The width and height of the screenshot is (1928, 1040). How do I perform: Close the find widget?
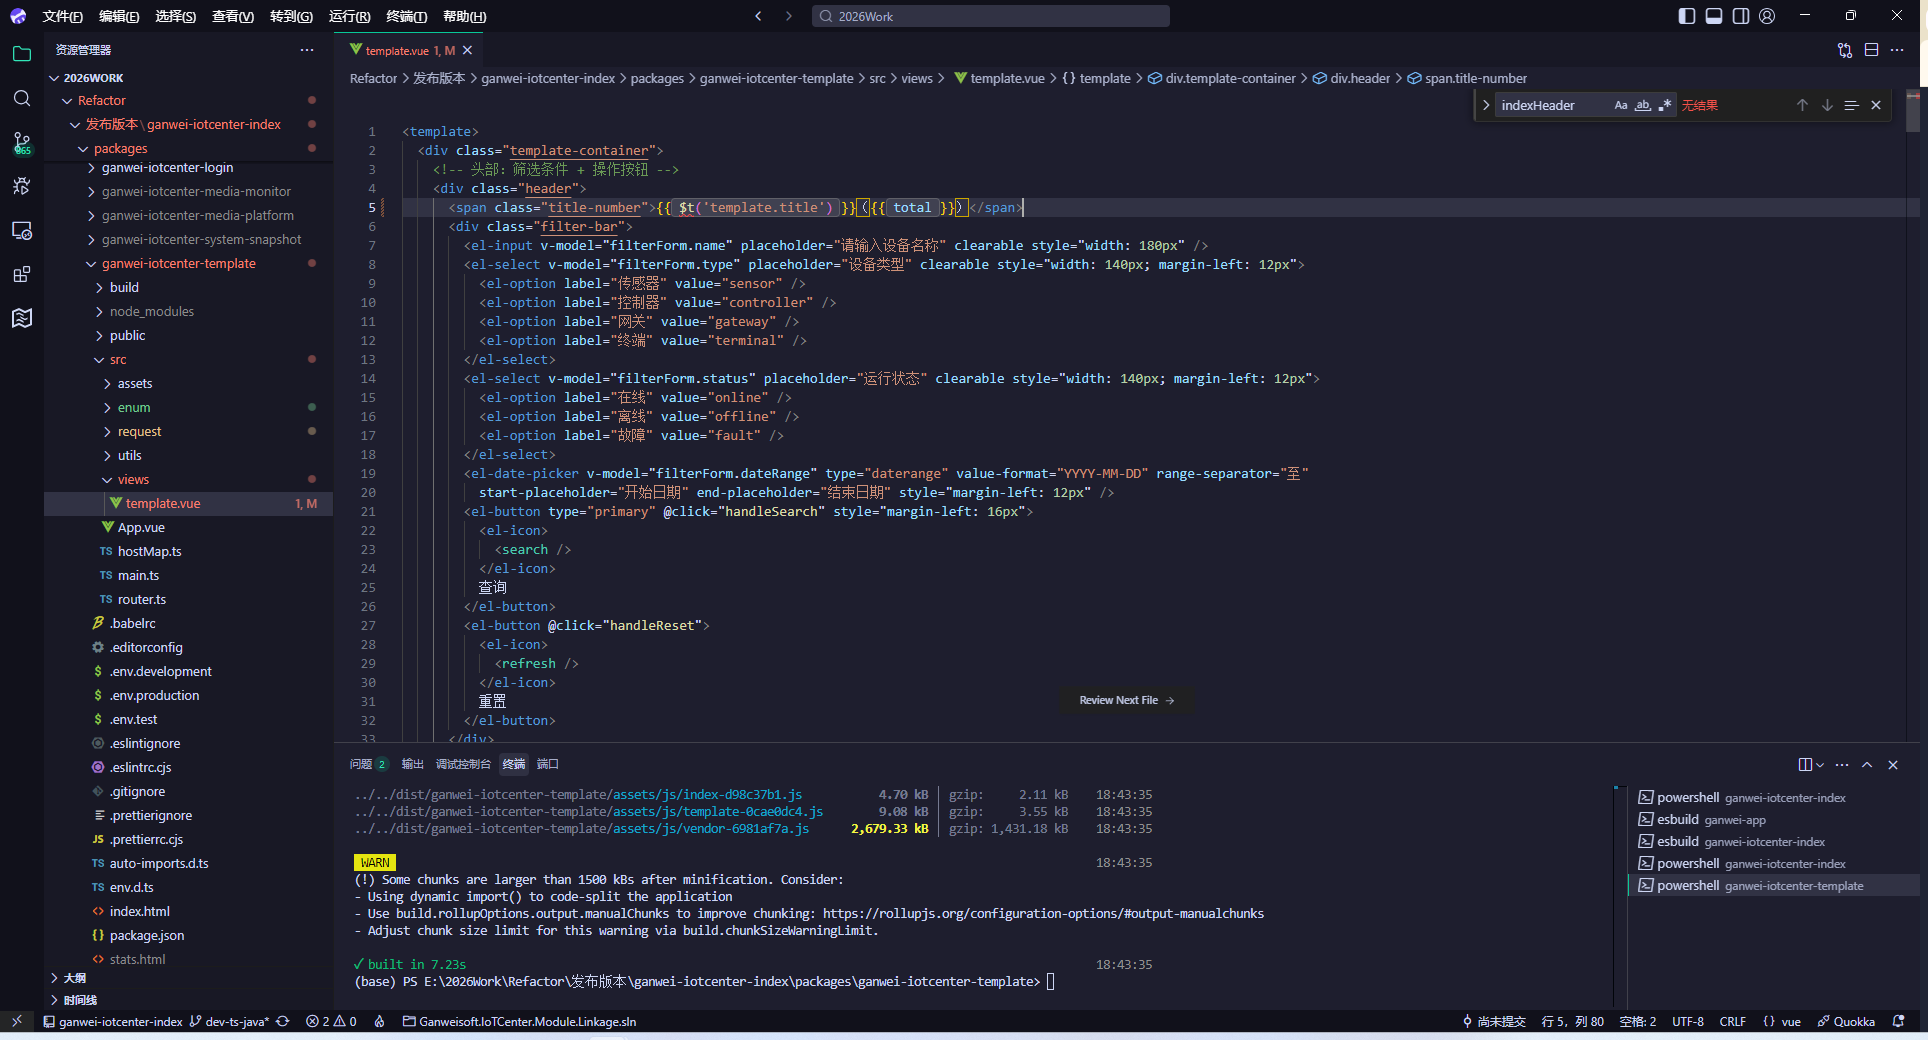1876,105
